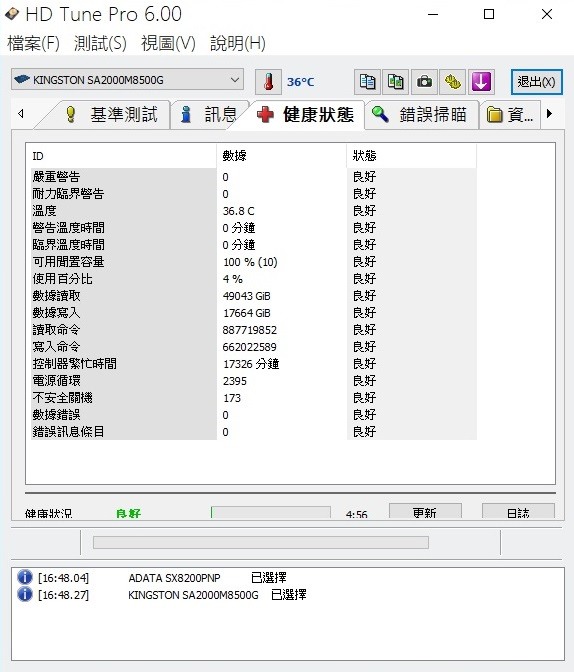Click the 2395 power cycle value
This screenshot has height=672, width=574.
[x=234, y=381]
